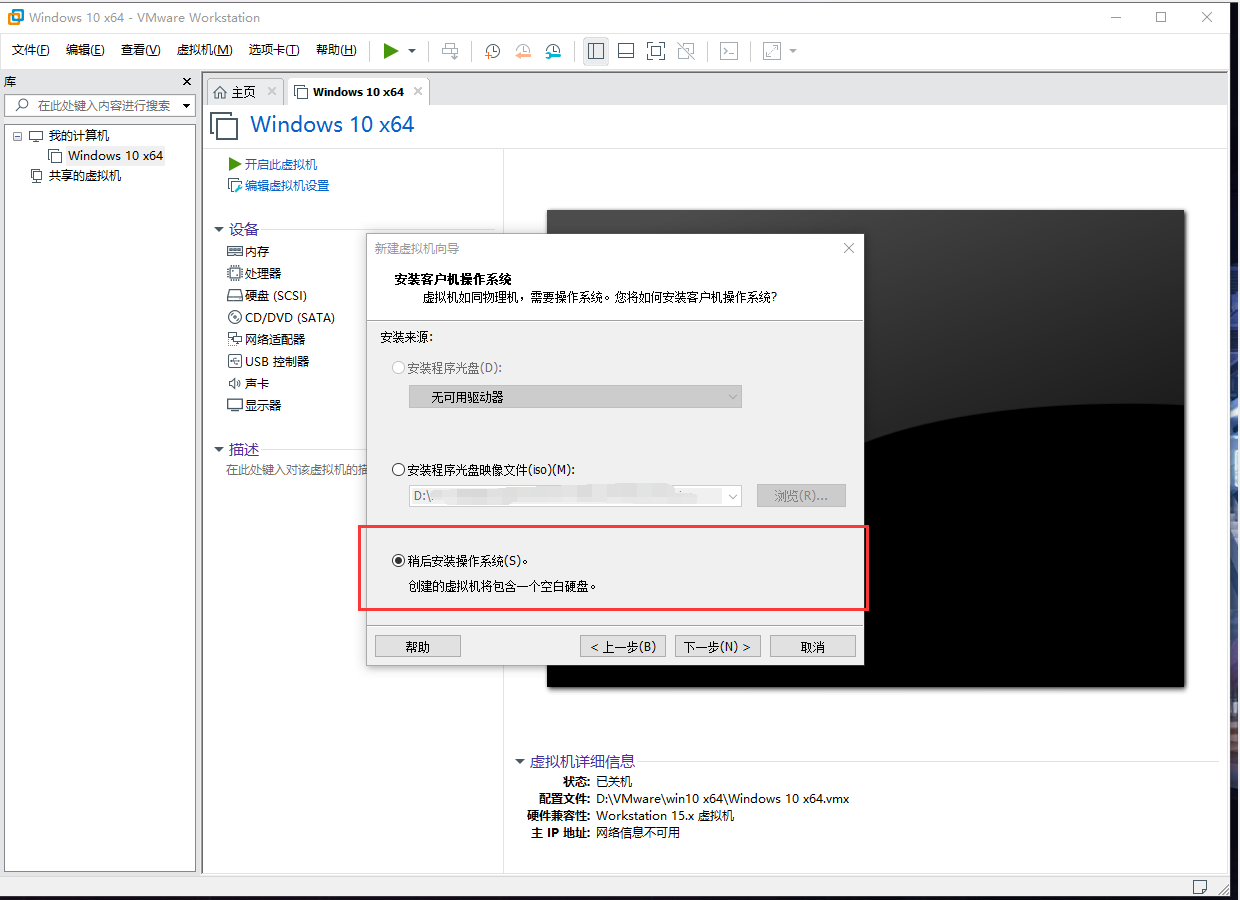Image resolution: width=1240 pixels, height=900 pixels.
Task: Click the 配置文件 path D:\VMware\win10 x64 text
Action: (x=723, y=799)
